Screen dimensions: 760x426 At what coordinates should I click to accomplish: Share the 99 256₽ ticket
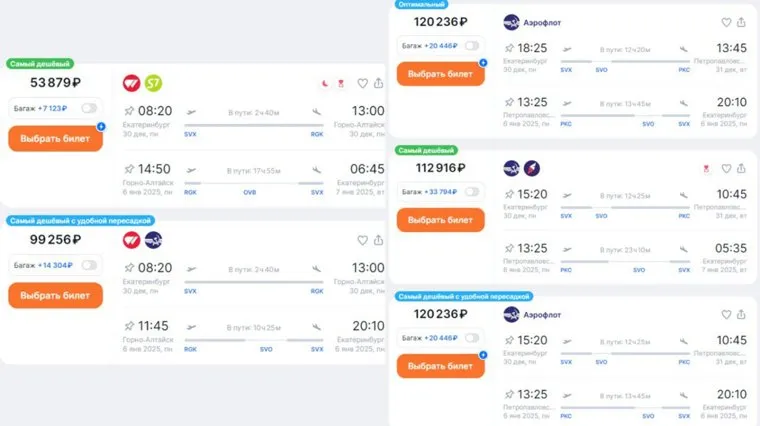coord(379,240)
